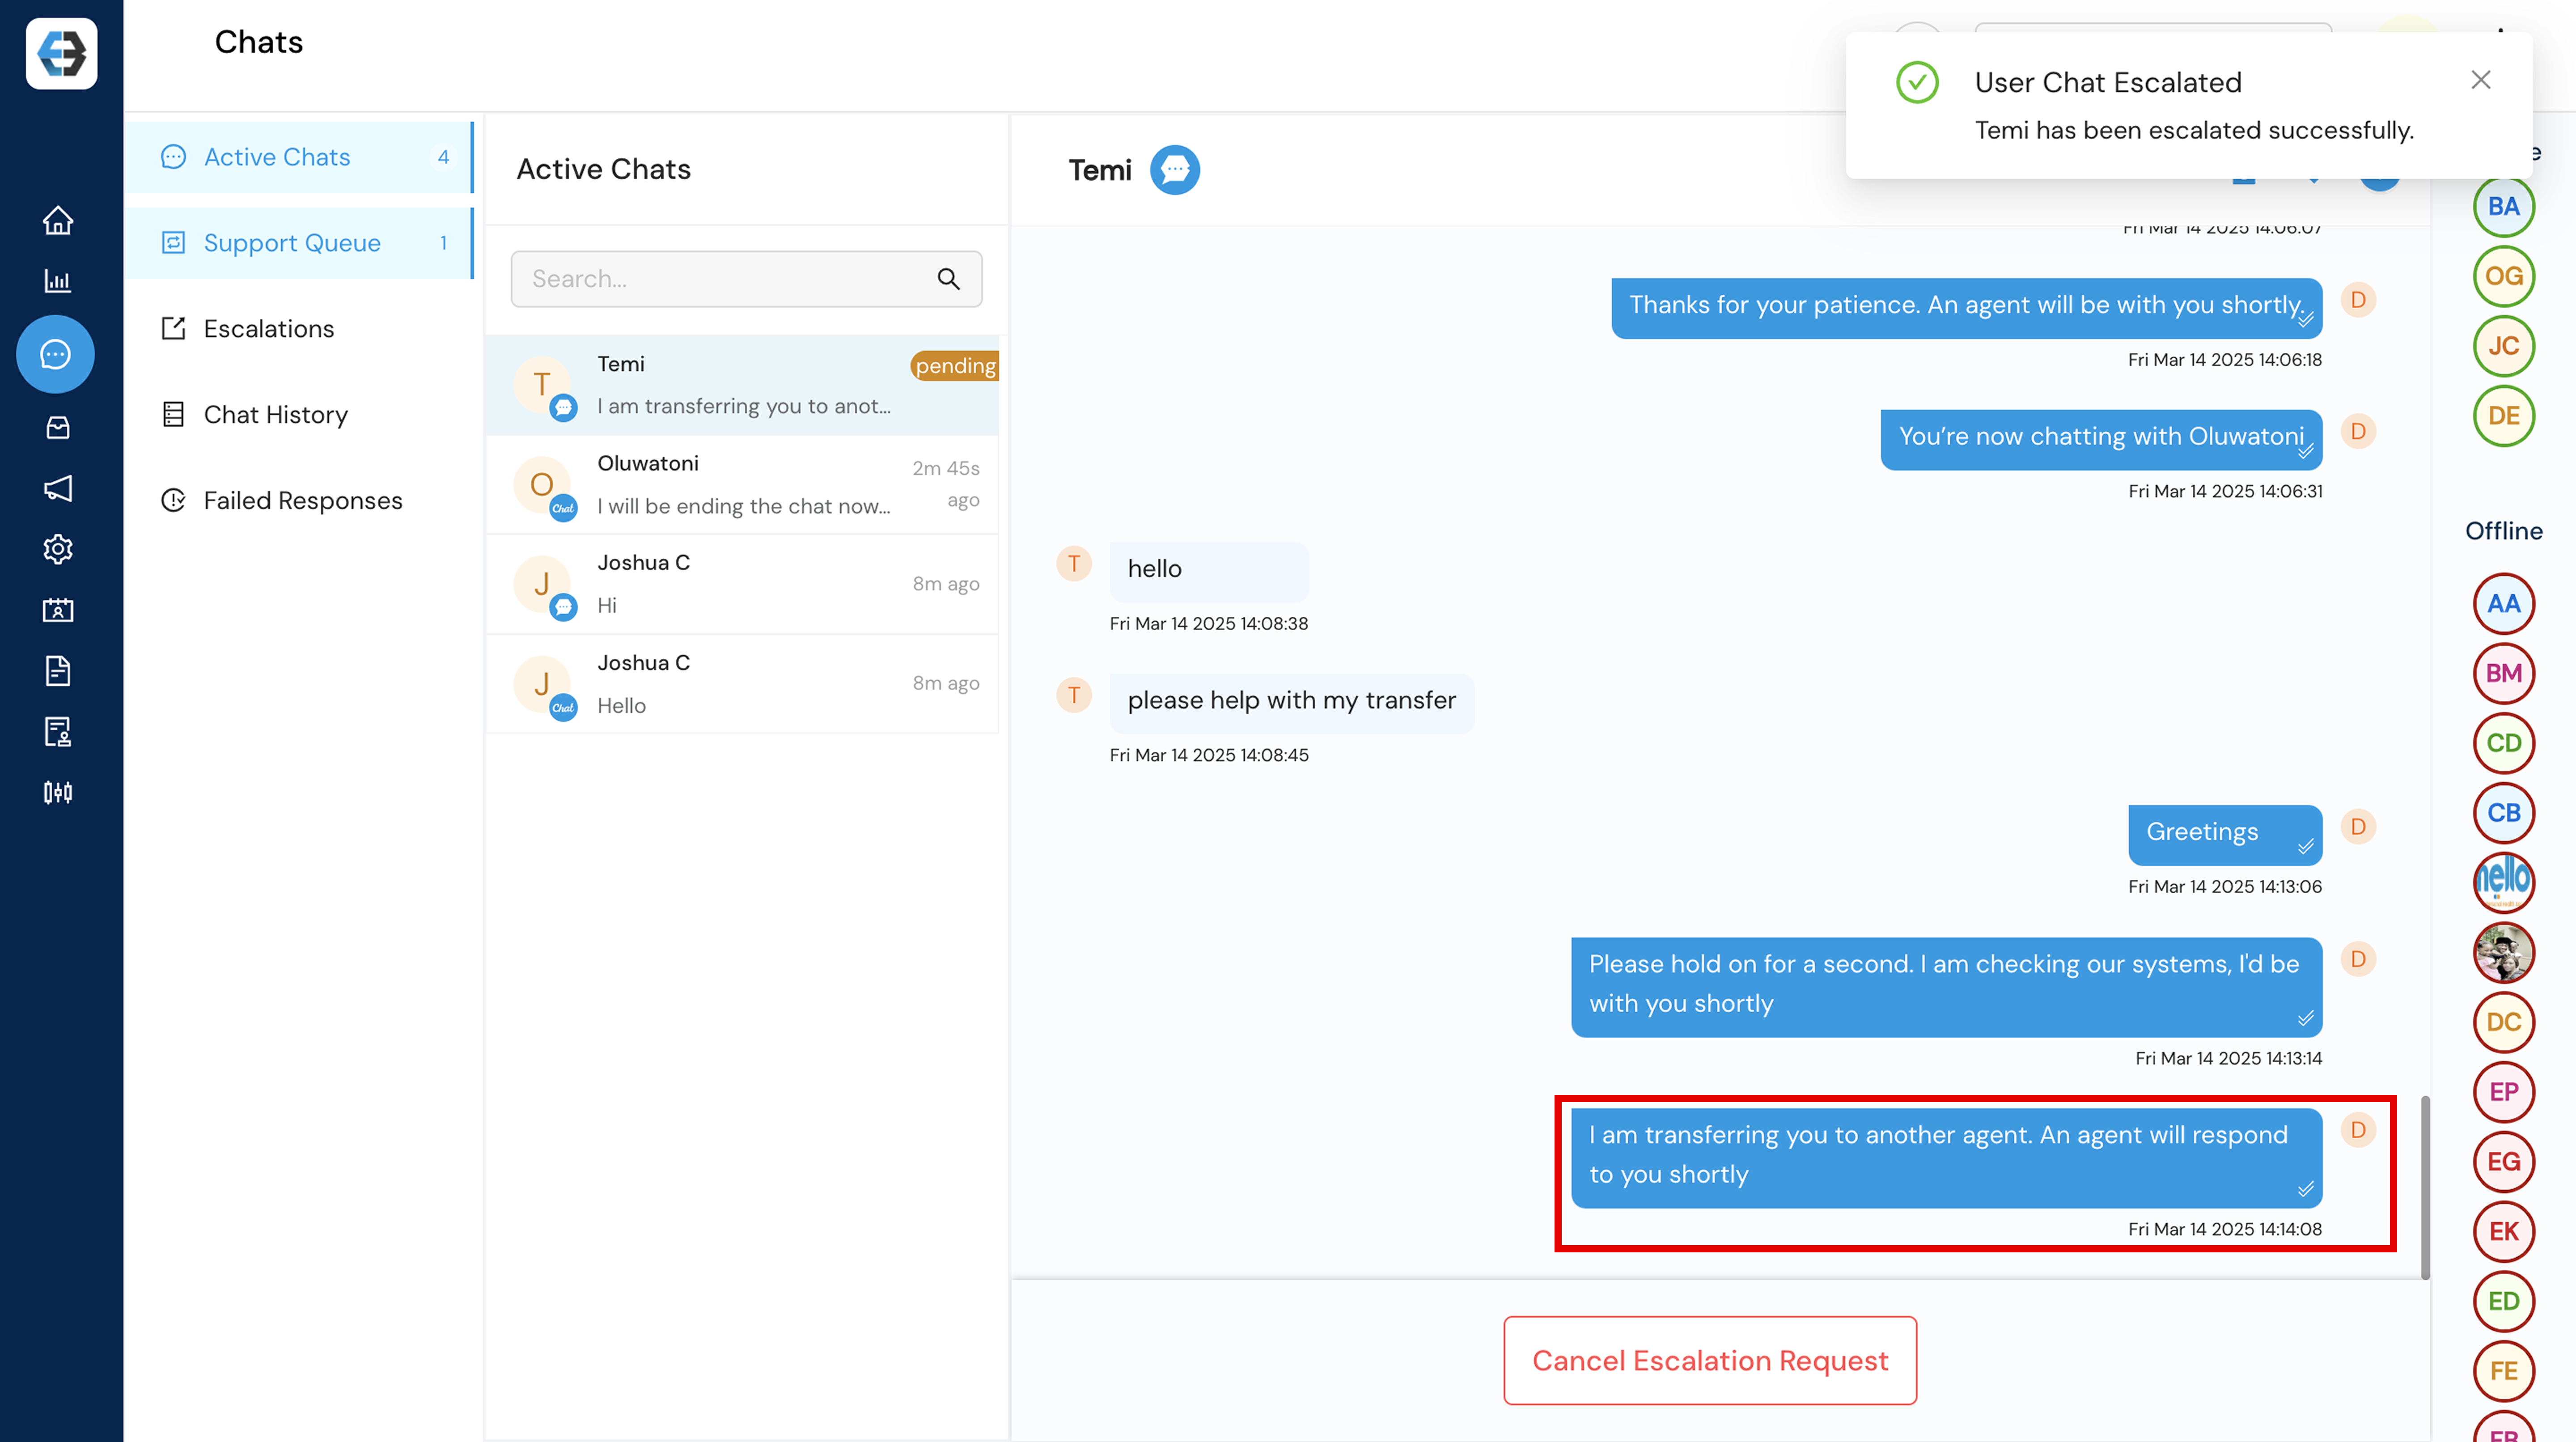Click the photo agent avatar in Offline list
Viewport: 2576px width, 1442px height.
coord(2503,953)
